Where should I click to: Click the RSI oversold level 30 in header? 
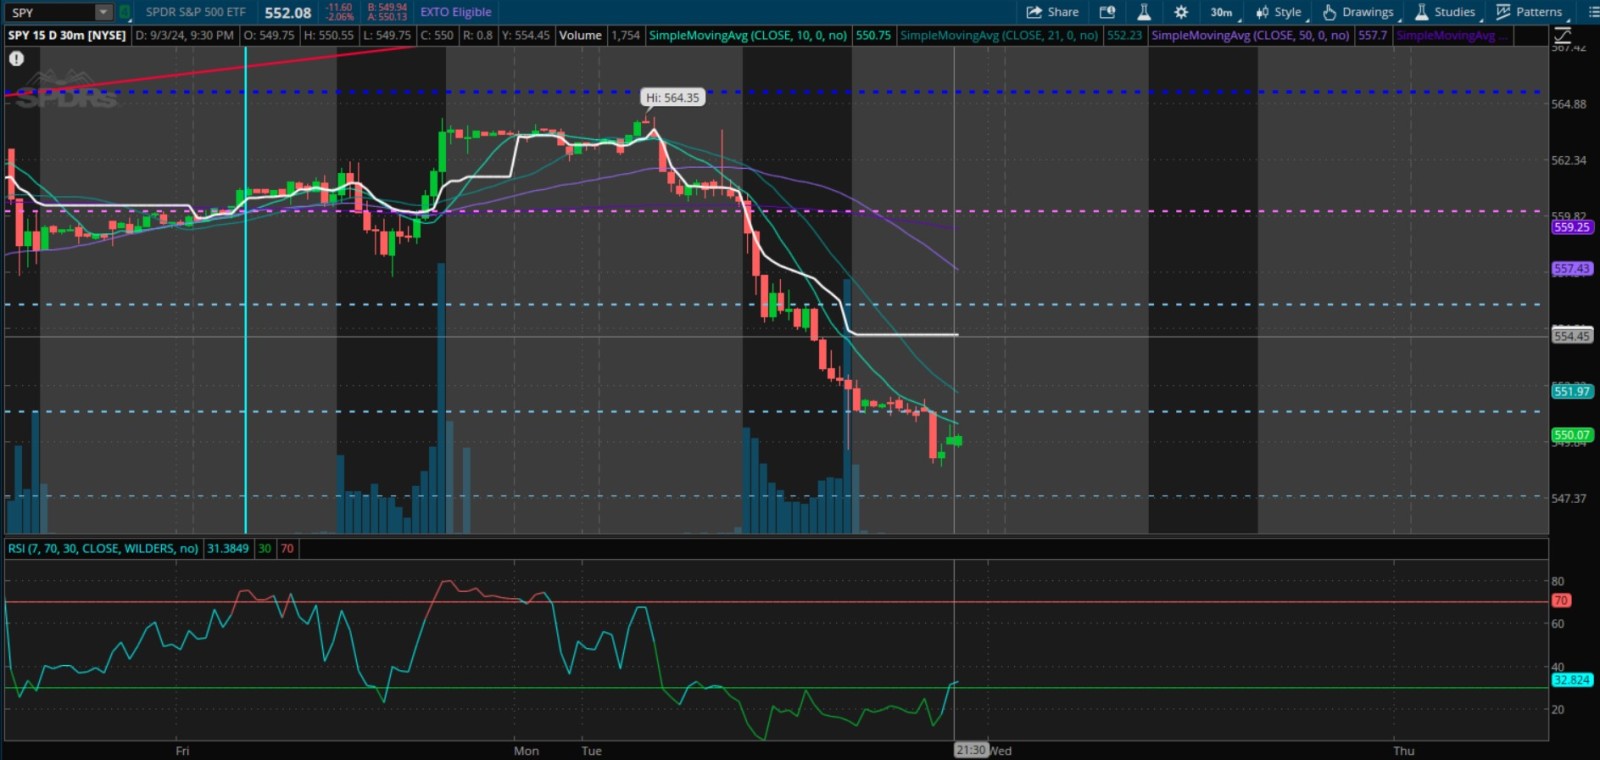click(265, 548)
